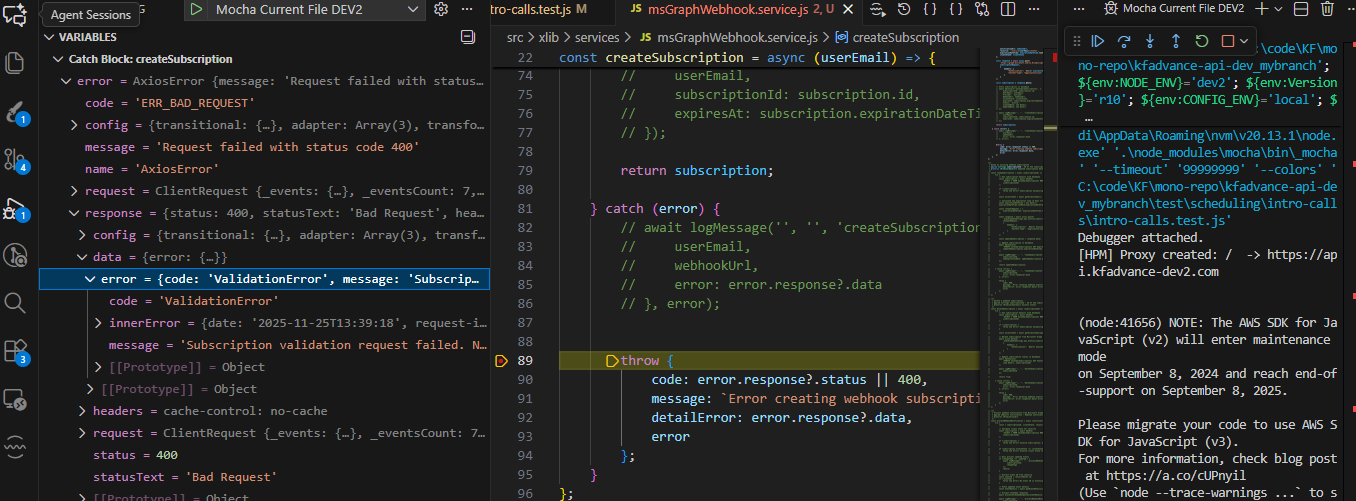1356x501 pixels.
Task: Select variable row statusText = 'Bad Request'
Action: (x=264, y=477)
